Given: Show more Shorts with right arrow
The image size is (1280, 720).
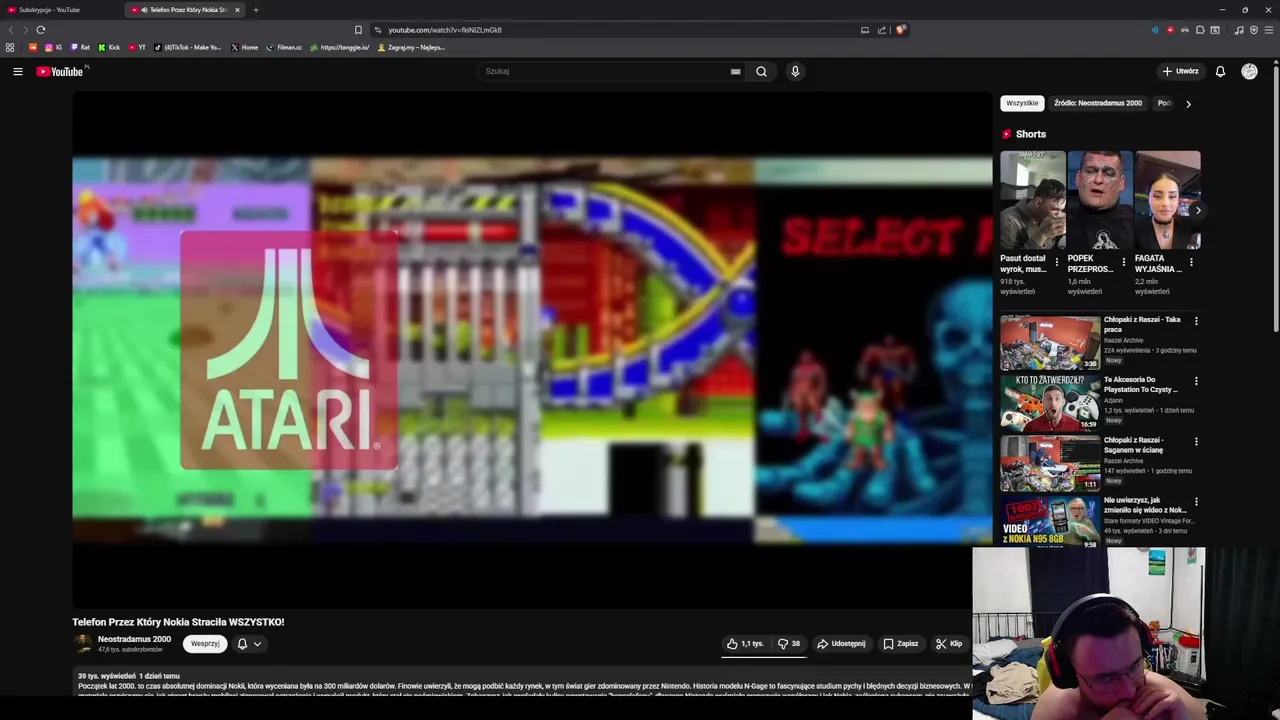Looking at the screenshot, I should (x=1198, y=210).
